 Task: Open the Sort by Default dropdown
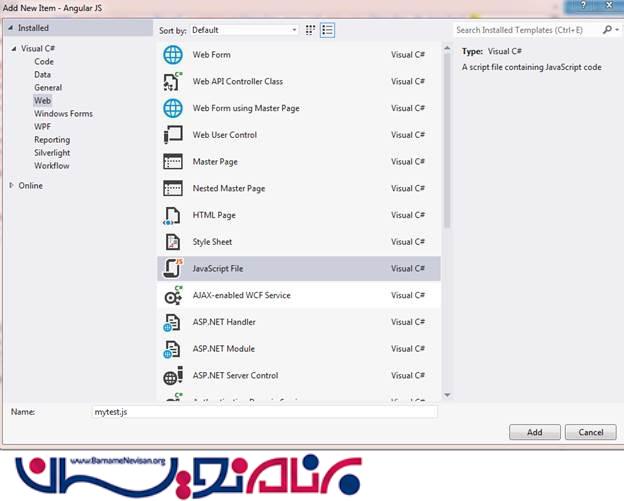click(244, 30)
